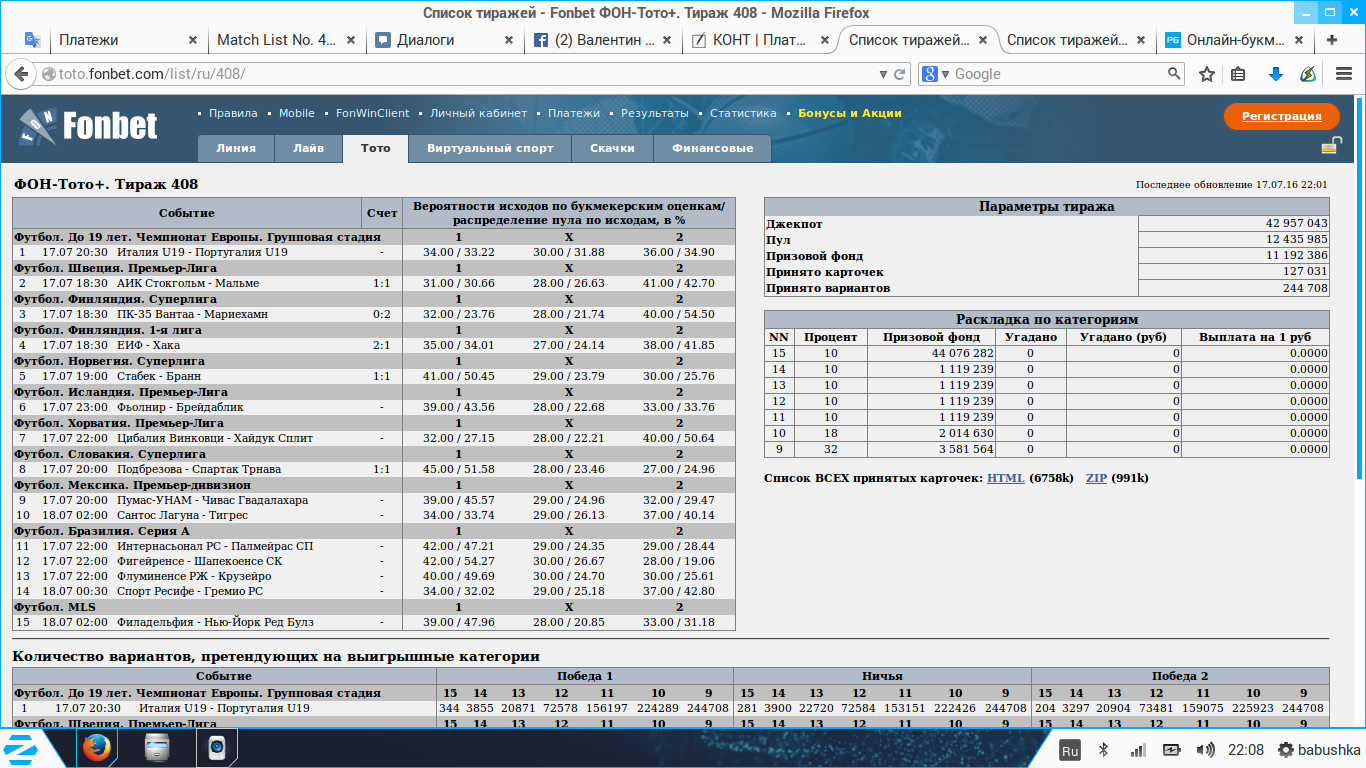This screenshot has height=768, width=1366.
Task: Reload the page with the refresh icon
Action: click(900, 74)
